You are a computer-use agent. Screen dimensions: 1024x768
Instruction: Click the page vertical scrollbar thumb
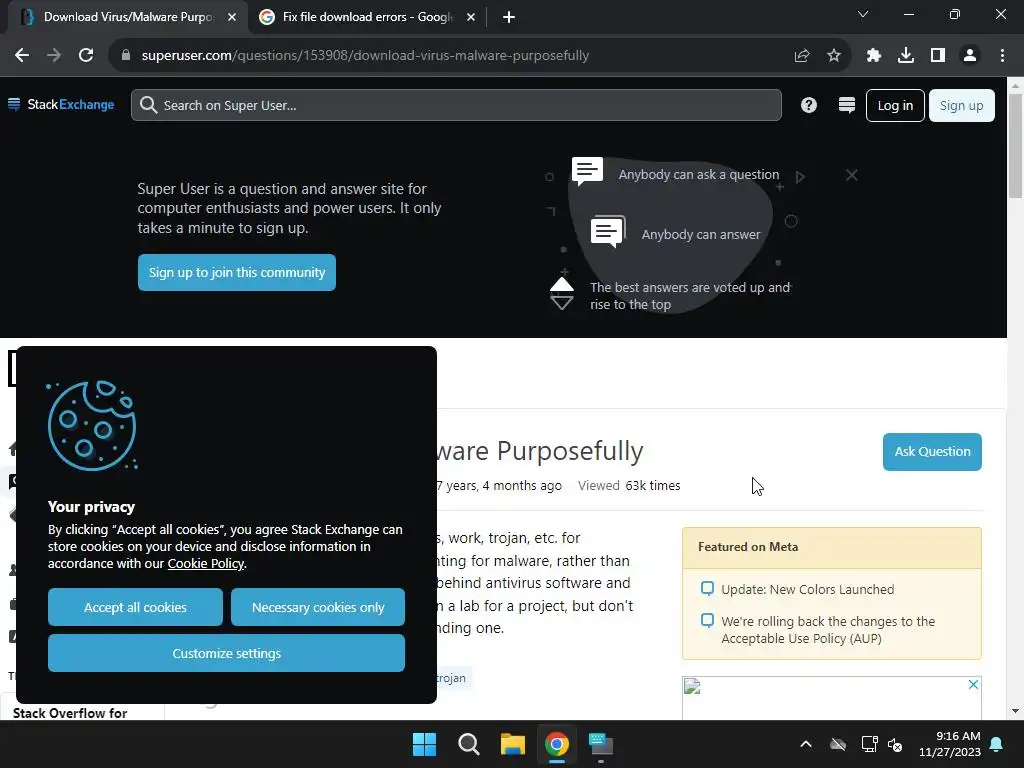point(1015,146)
